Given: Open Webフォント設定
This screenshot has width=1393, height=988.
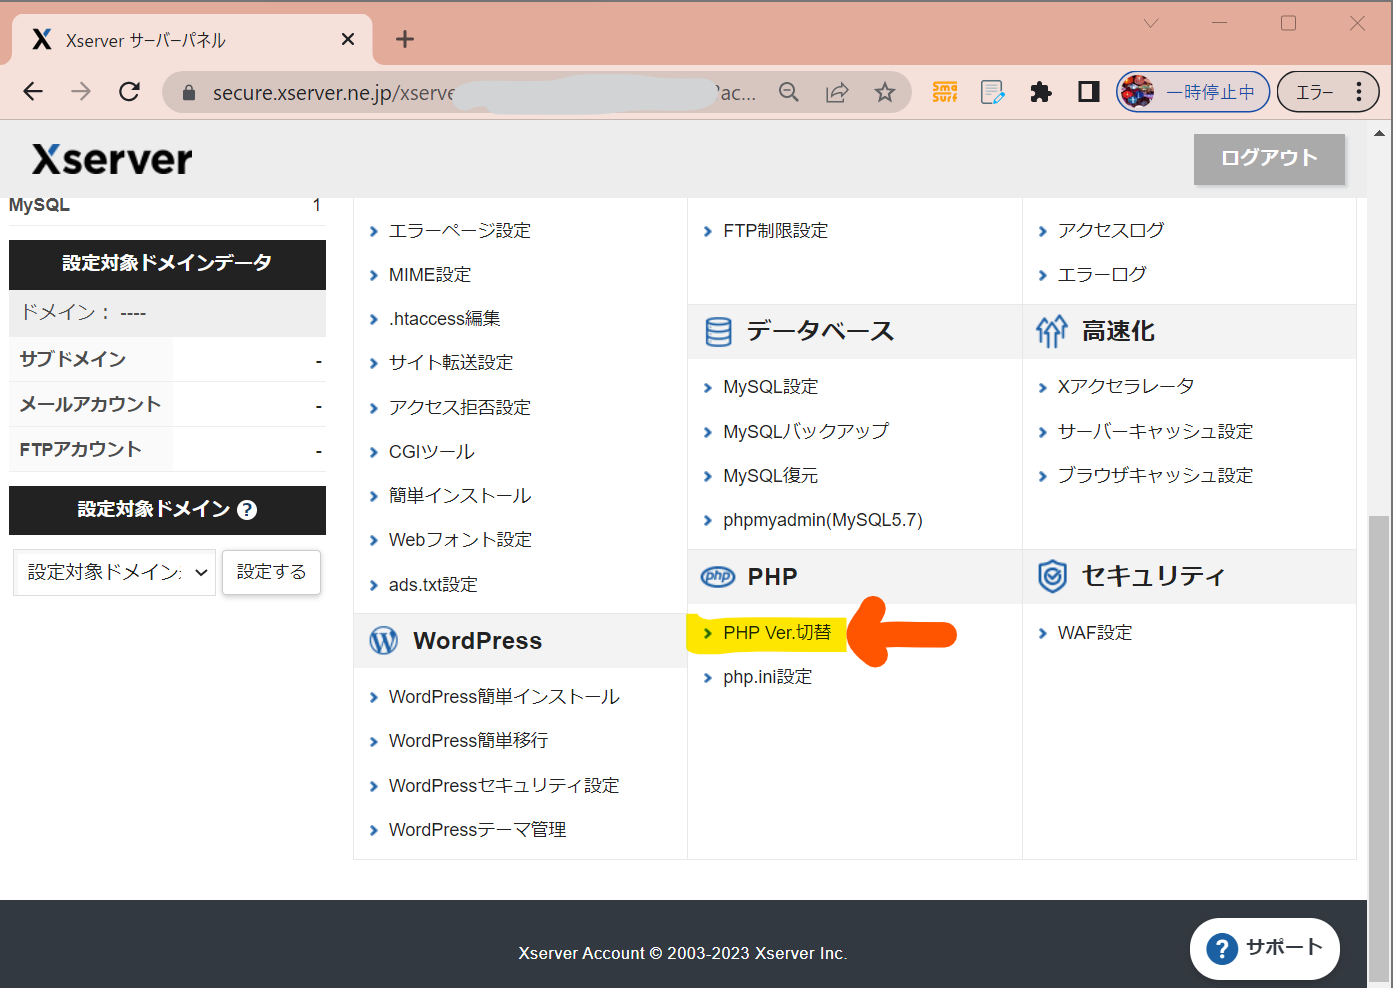Looking at the screenshot, I should coord(460,540).
